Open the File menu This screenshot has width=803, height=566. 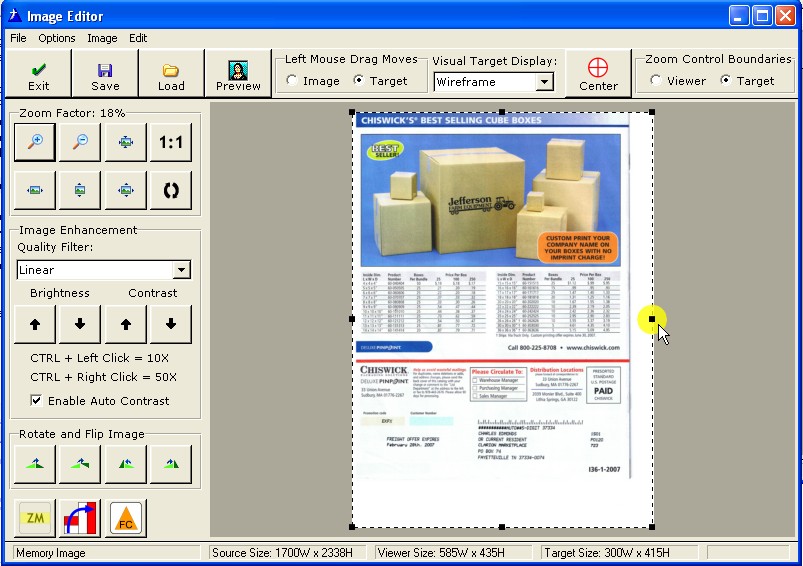pyautogui.click(x=18, y=38)
